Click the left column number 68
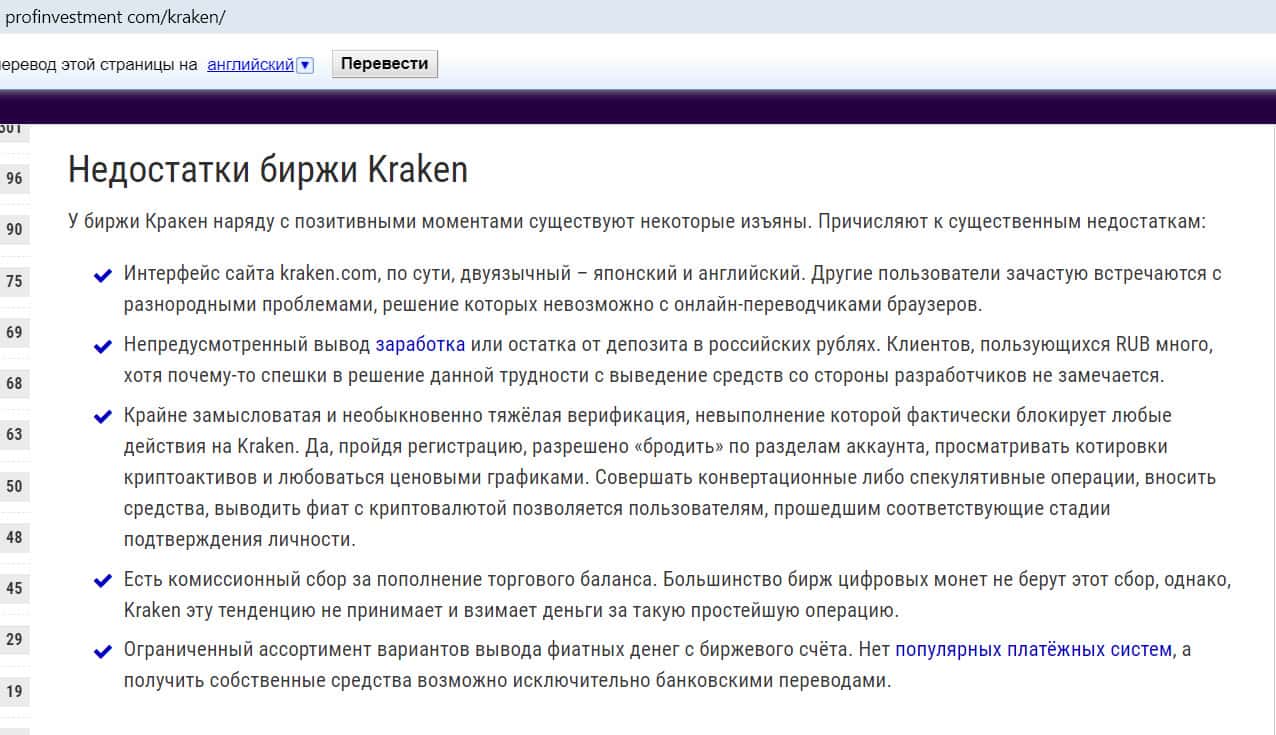 (14, 383)
